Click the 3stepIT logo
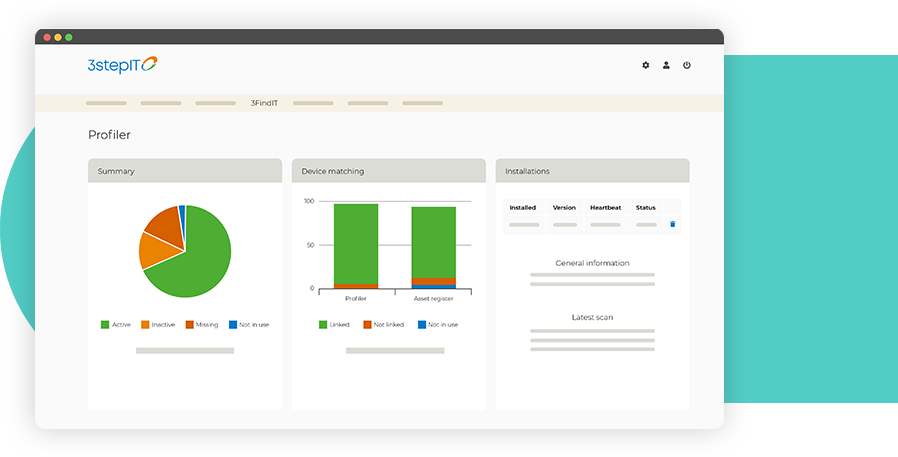The width and height of the screenshot is (898, 457). coord(122,65)
